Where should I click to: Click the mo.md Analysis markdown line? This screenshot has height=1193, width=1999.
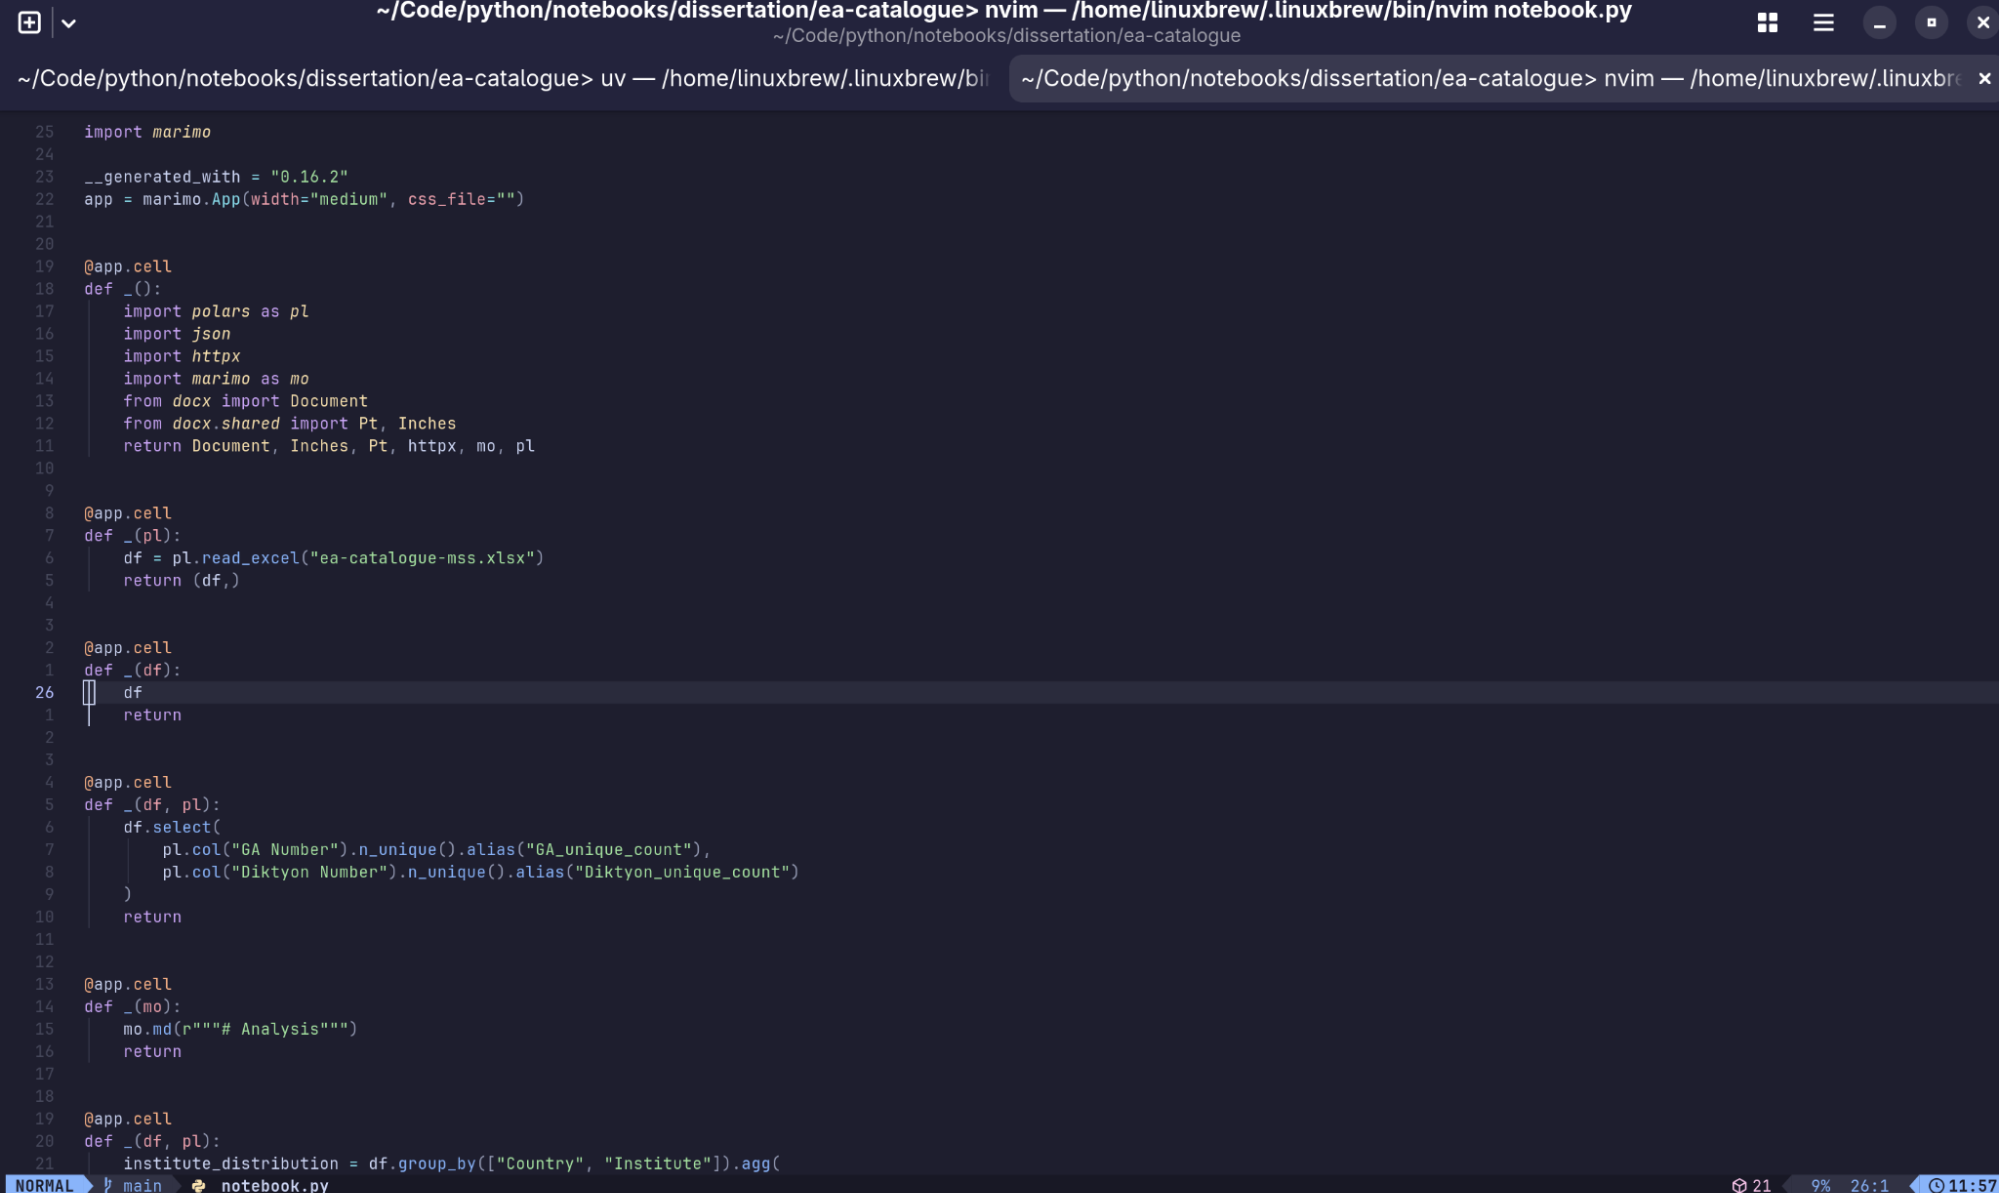(240, 1029)
